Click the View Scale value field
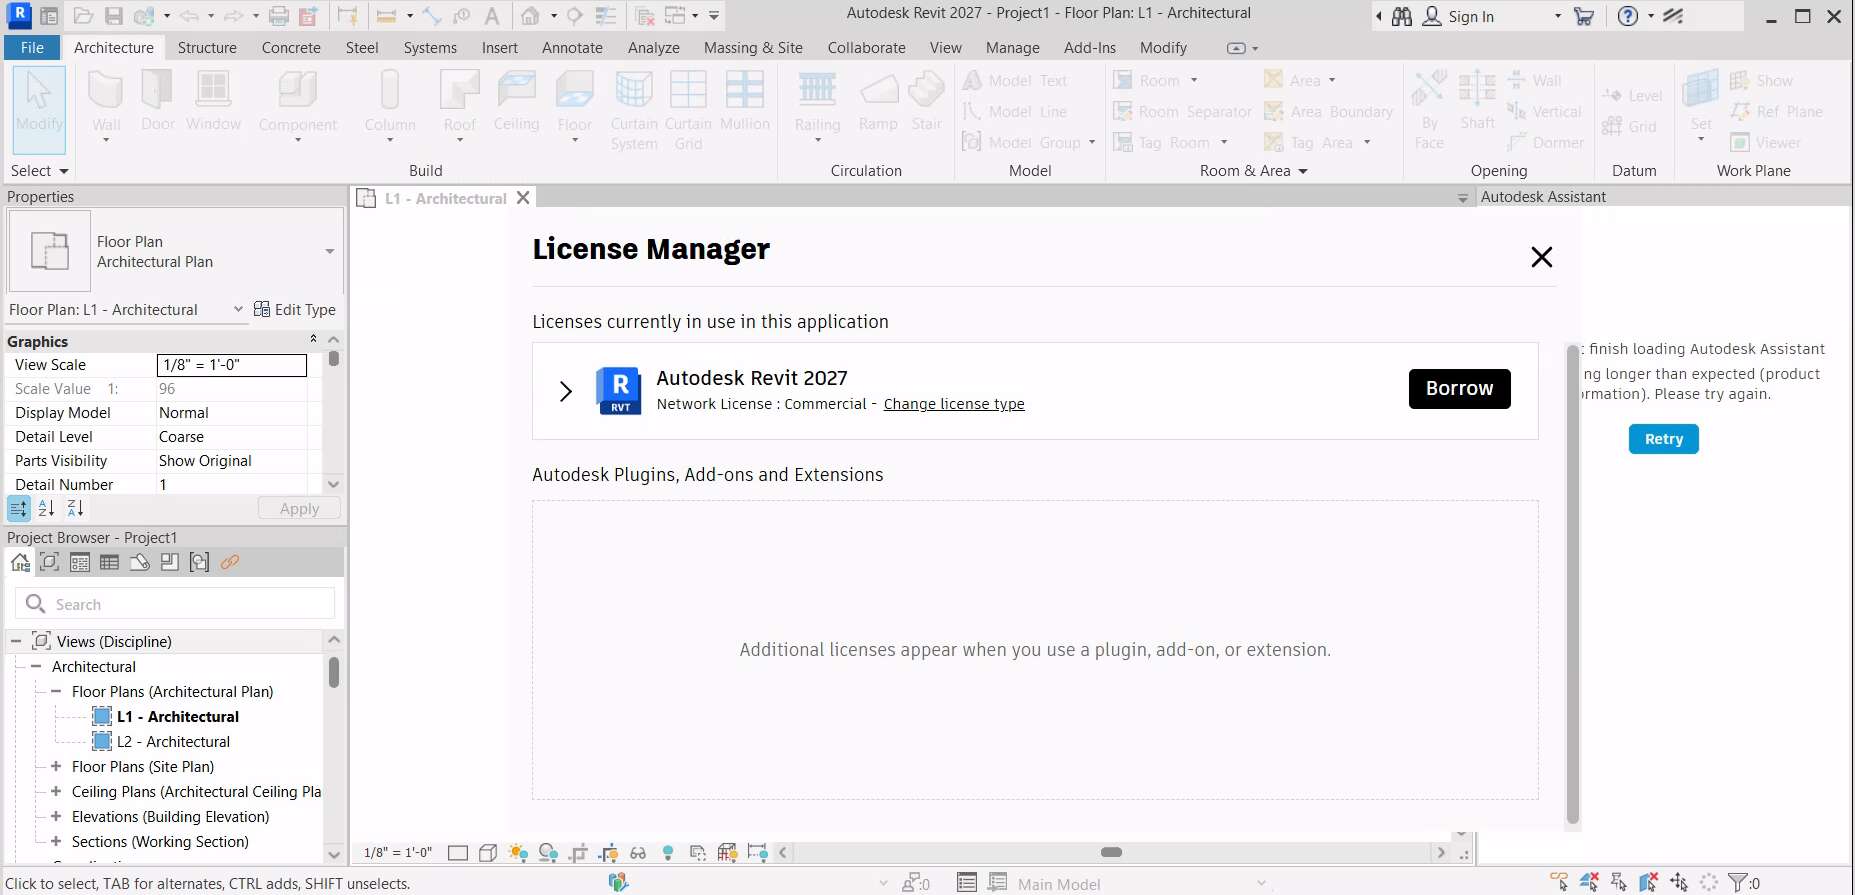 pos(232,365)
